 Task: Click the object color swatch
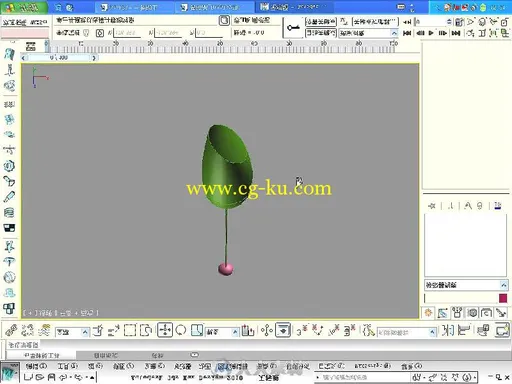click(503, 298)
